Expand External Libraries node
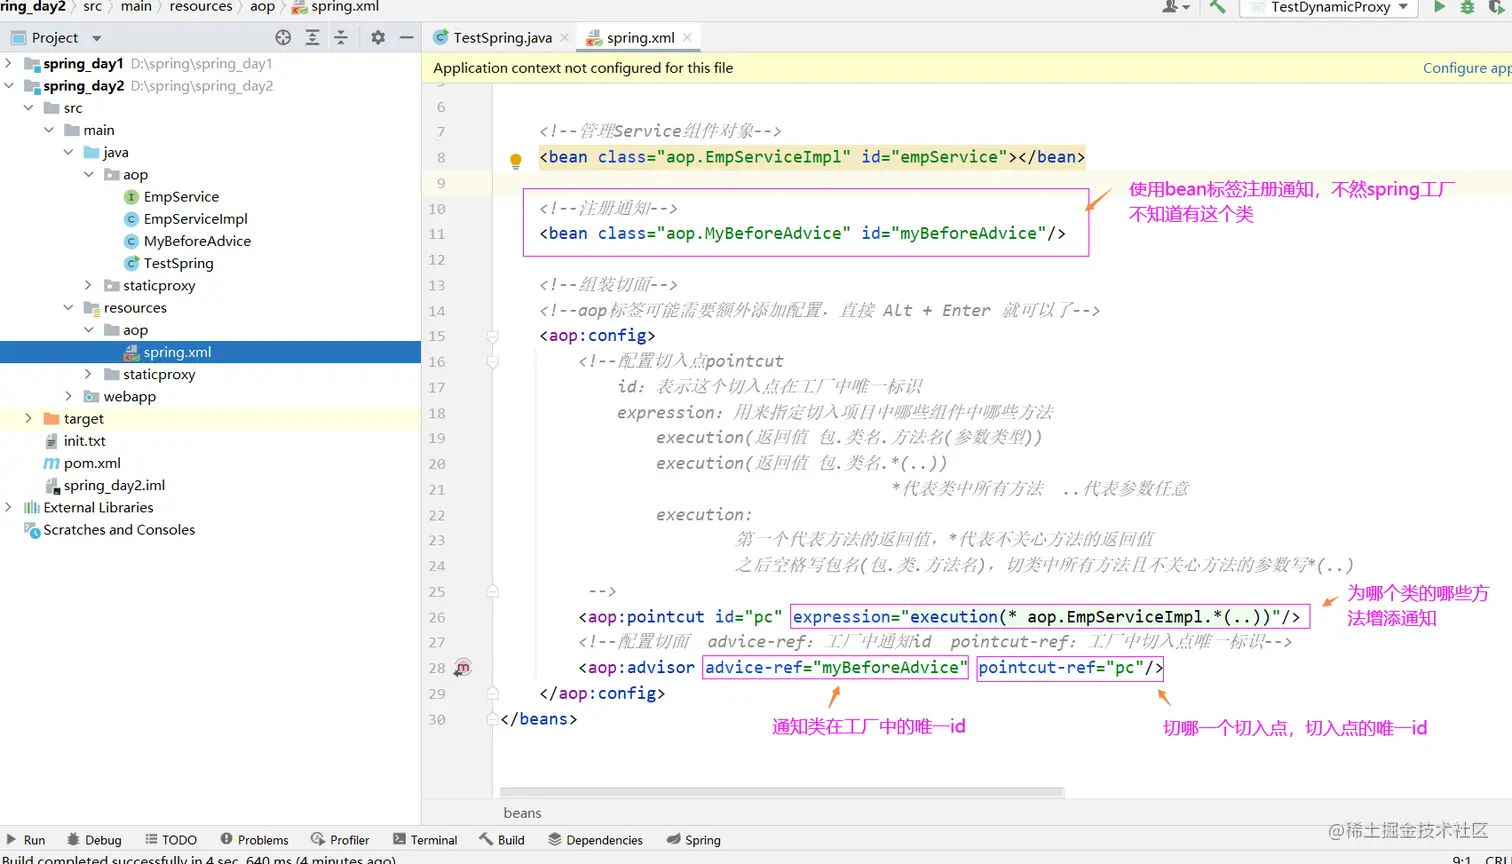1512x864 pixels. pyautogui.click(x=9, y=507)
